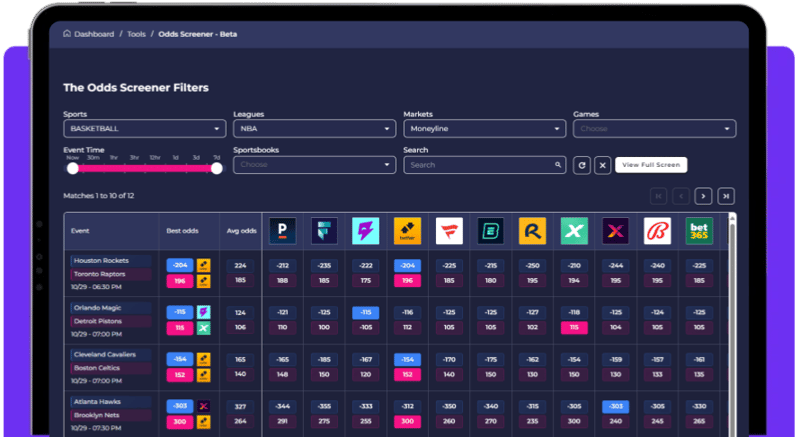Go to previous page of matches
Screen dimensions: 800x437
point(681,196)
